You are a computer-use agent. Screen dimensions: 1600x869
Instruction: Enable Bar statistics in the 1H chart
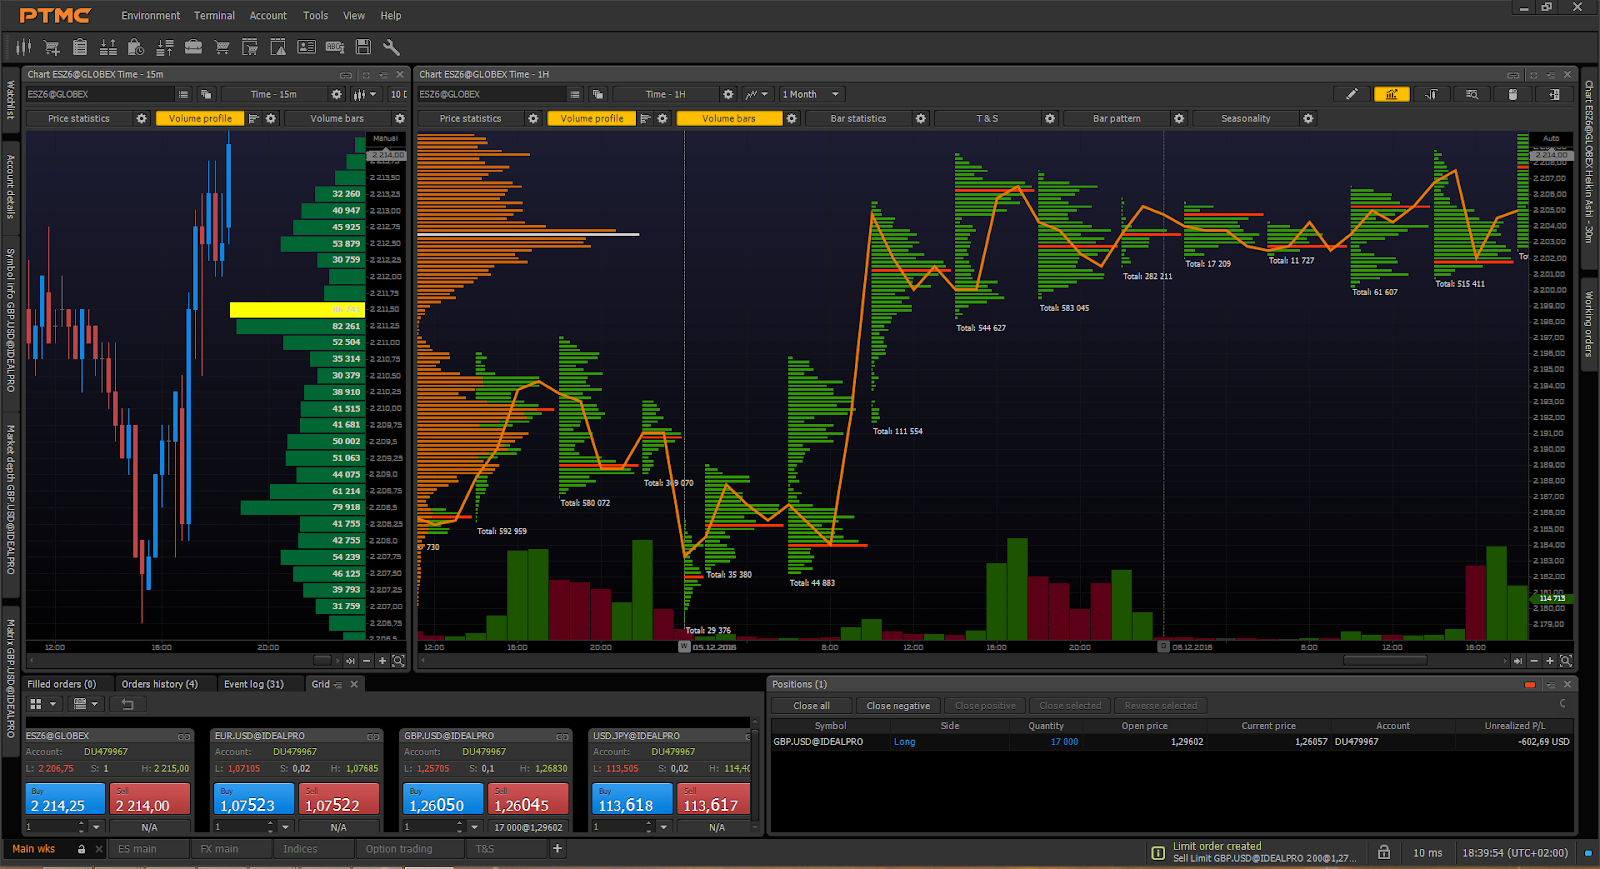click(x=858, y=118)
